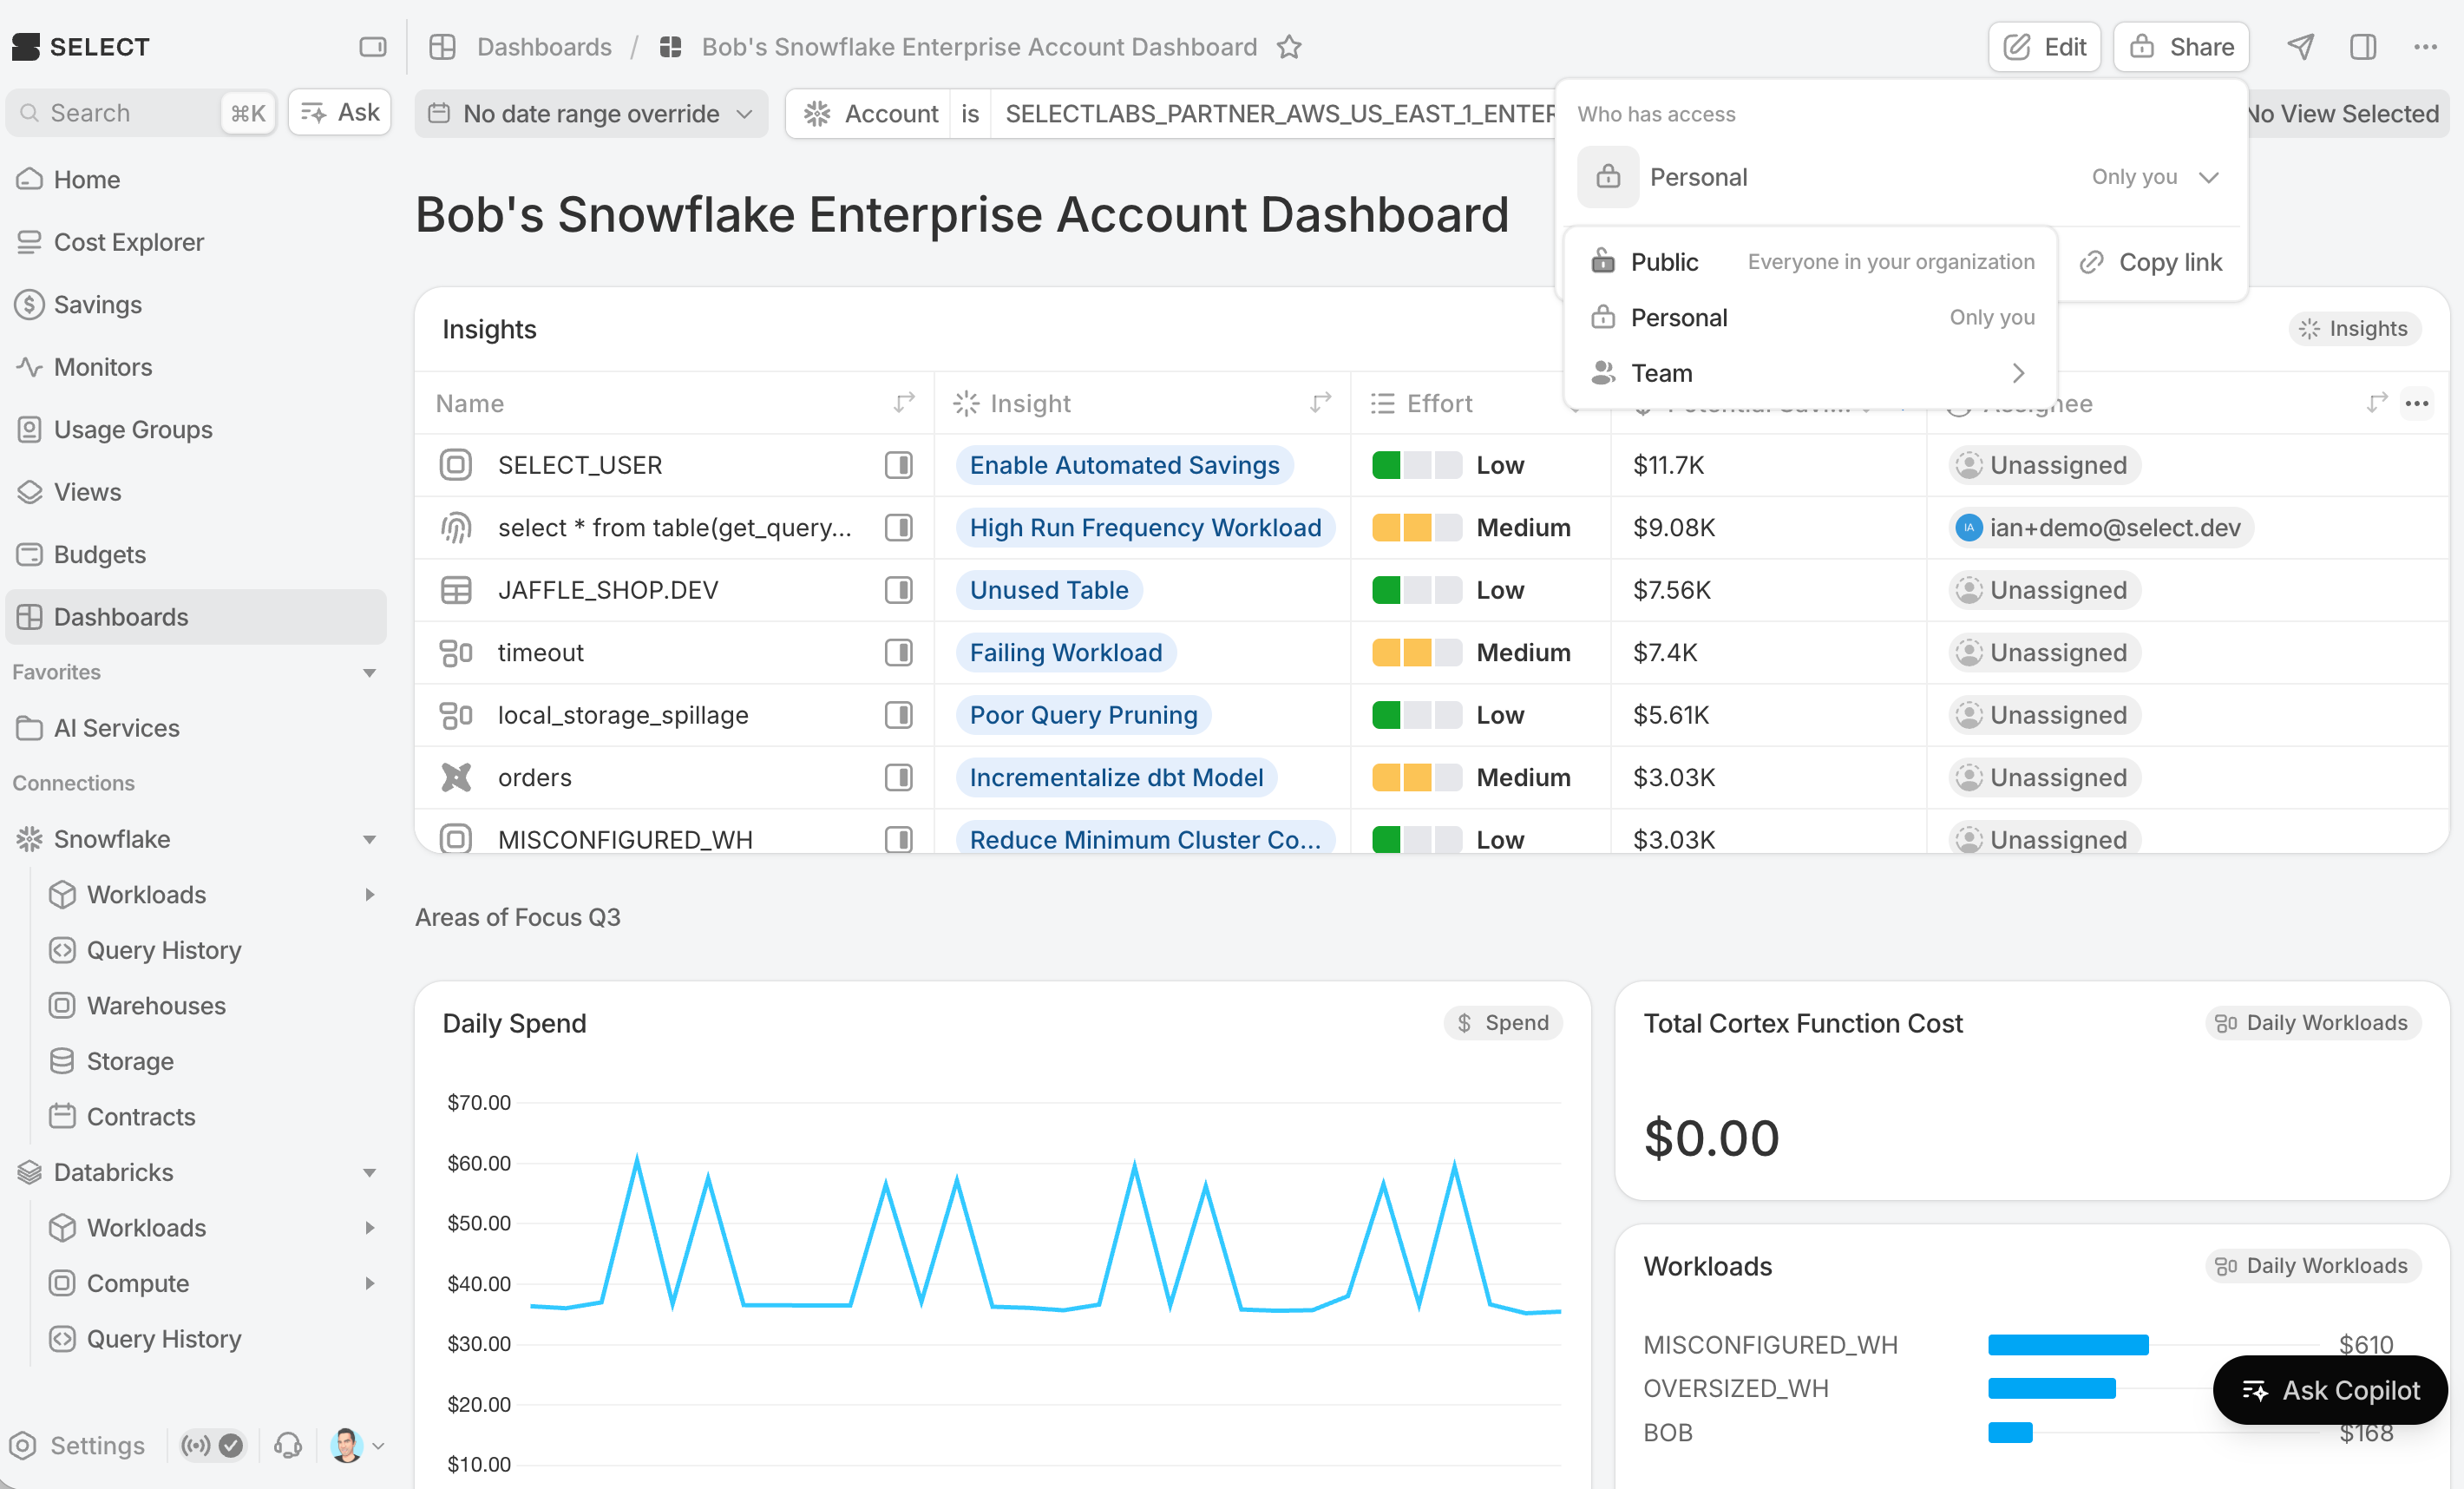The height and width of the screenshot is (1489, 2464).
Task: Open the three-dot more options menu
Action: [x=2425, y=47]
